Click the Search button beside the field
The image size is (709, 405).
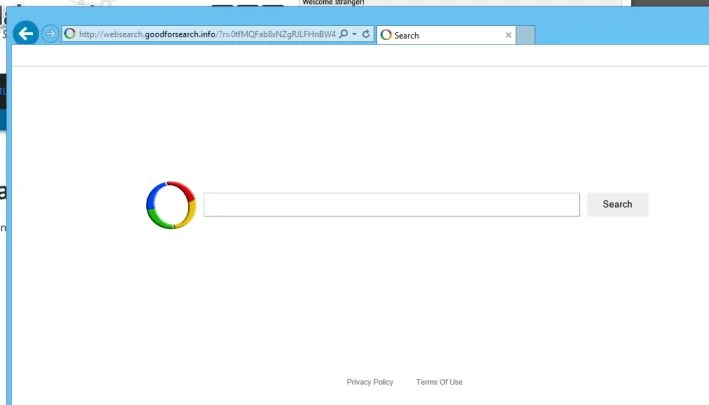[x=617, y=204]
